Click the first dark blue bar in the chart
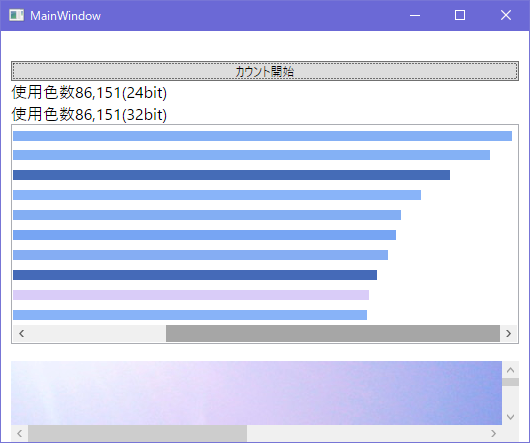 [232, 175]
